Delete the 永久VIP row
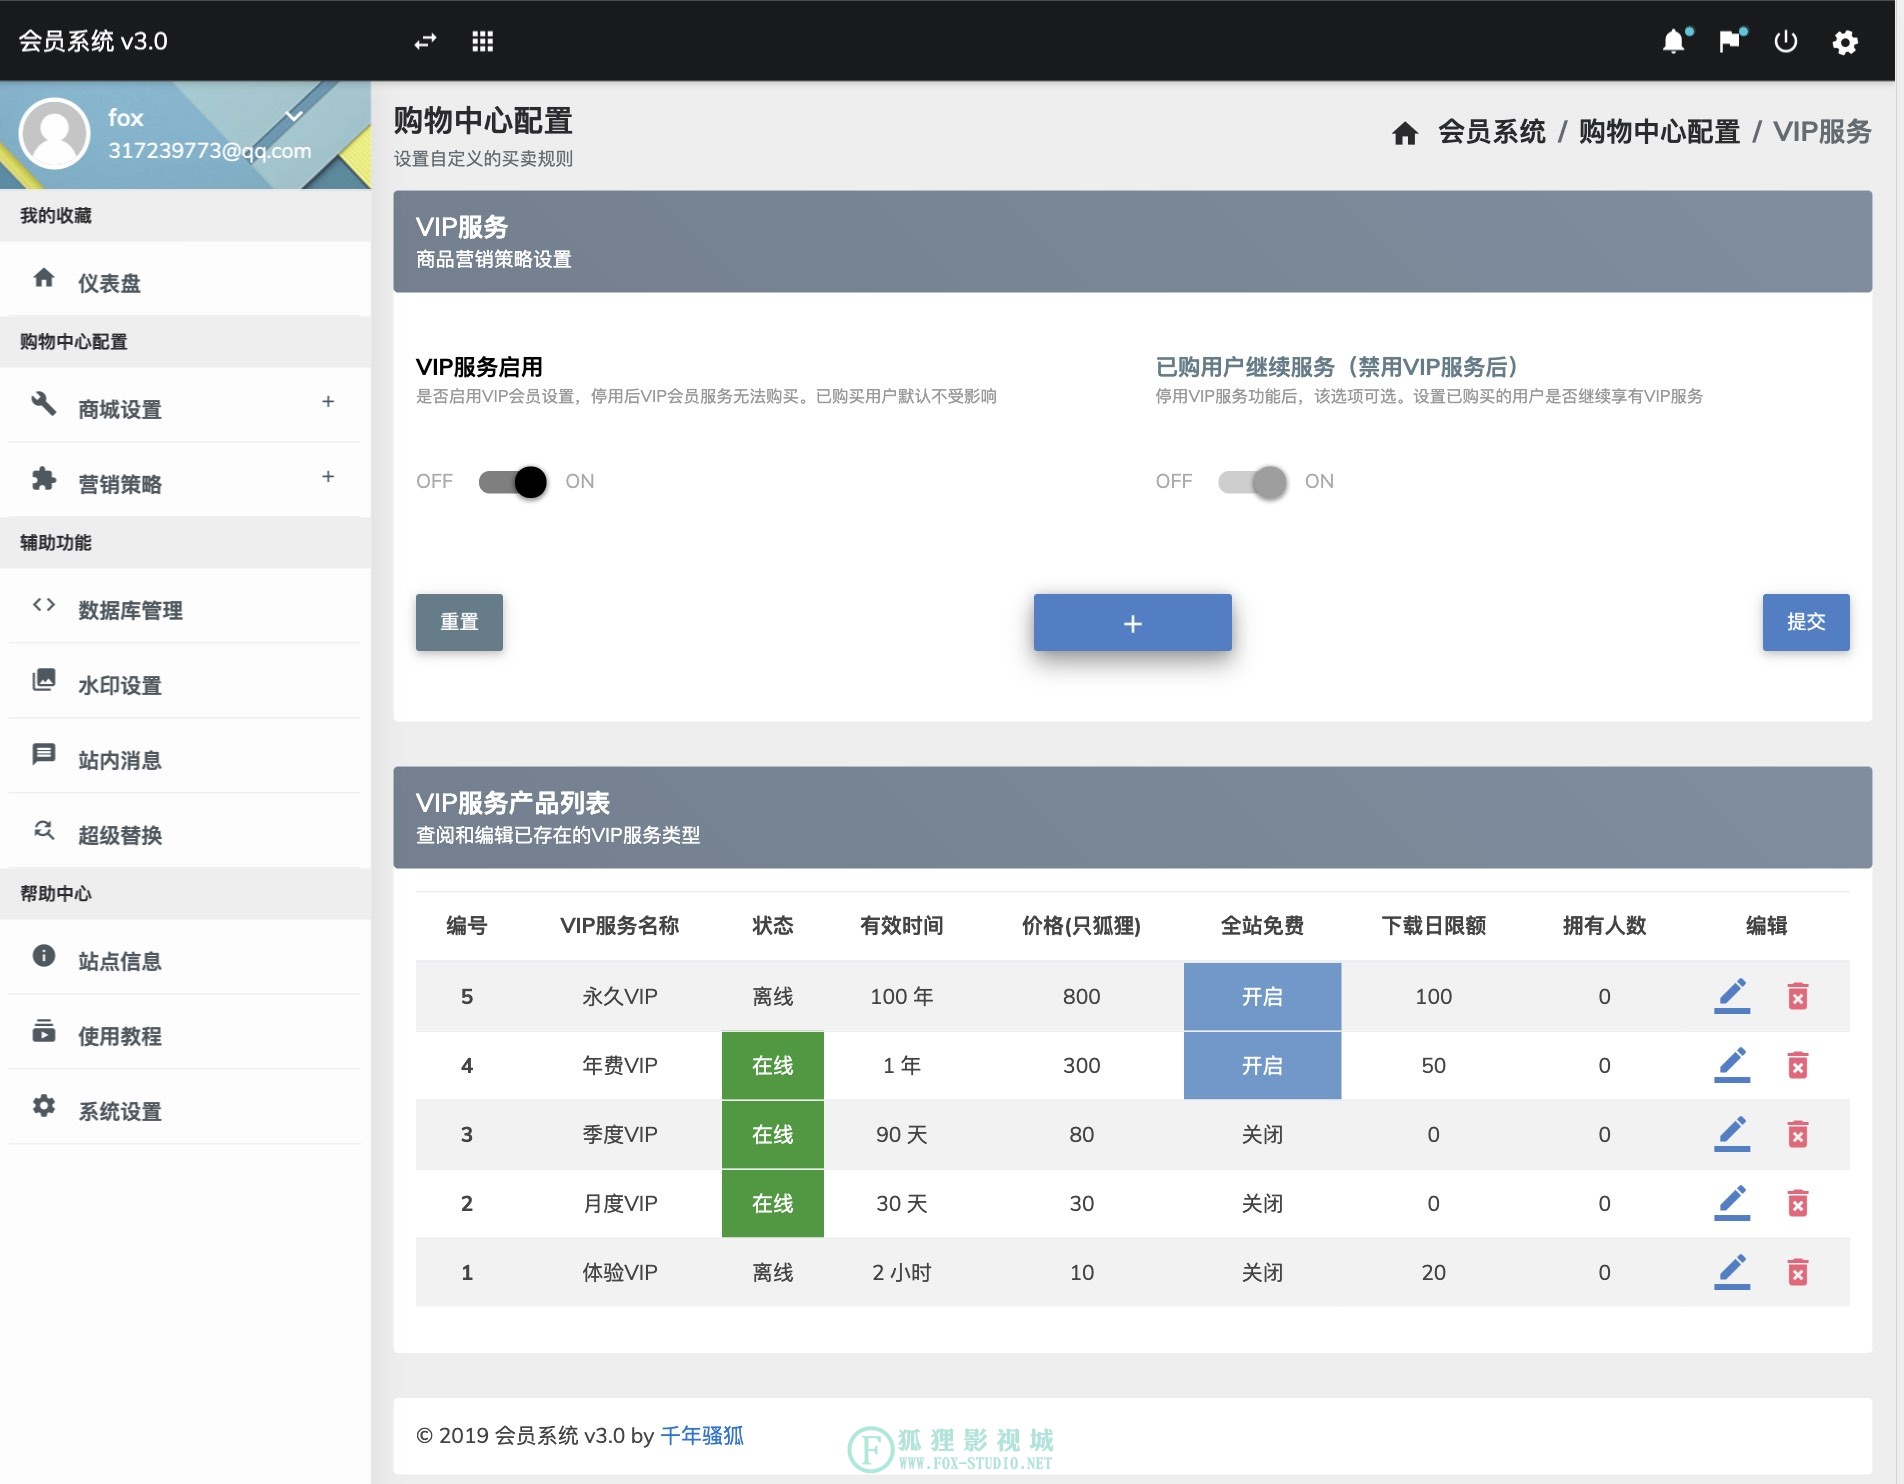The height and width of the screenshot is (1484, 1904). [1798, 996]
